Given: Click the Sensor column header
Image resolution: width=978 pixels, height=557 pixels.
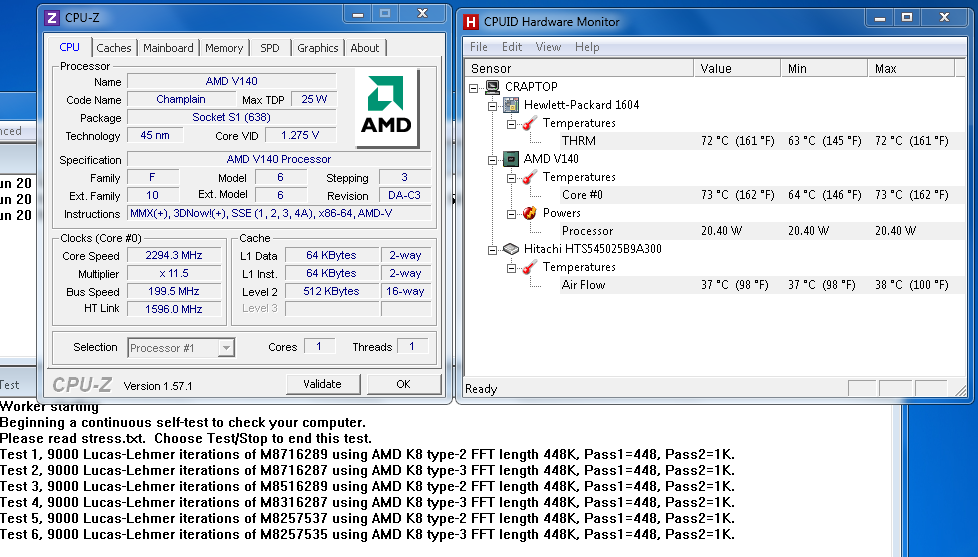Looking at the screenshot, I should point(579,69).
